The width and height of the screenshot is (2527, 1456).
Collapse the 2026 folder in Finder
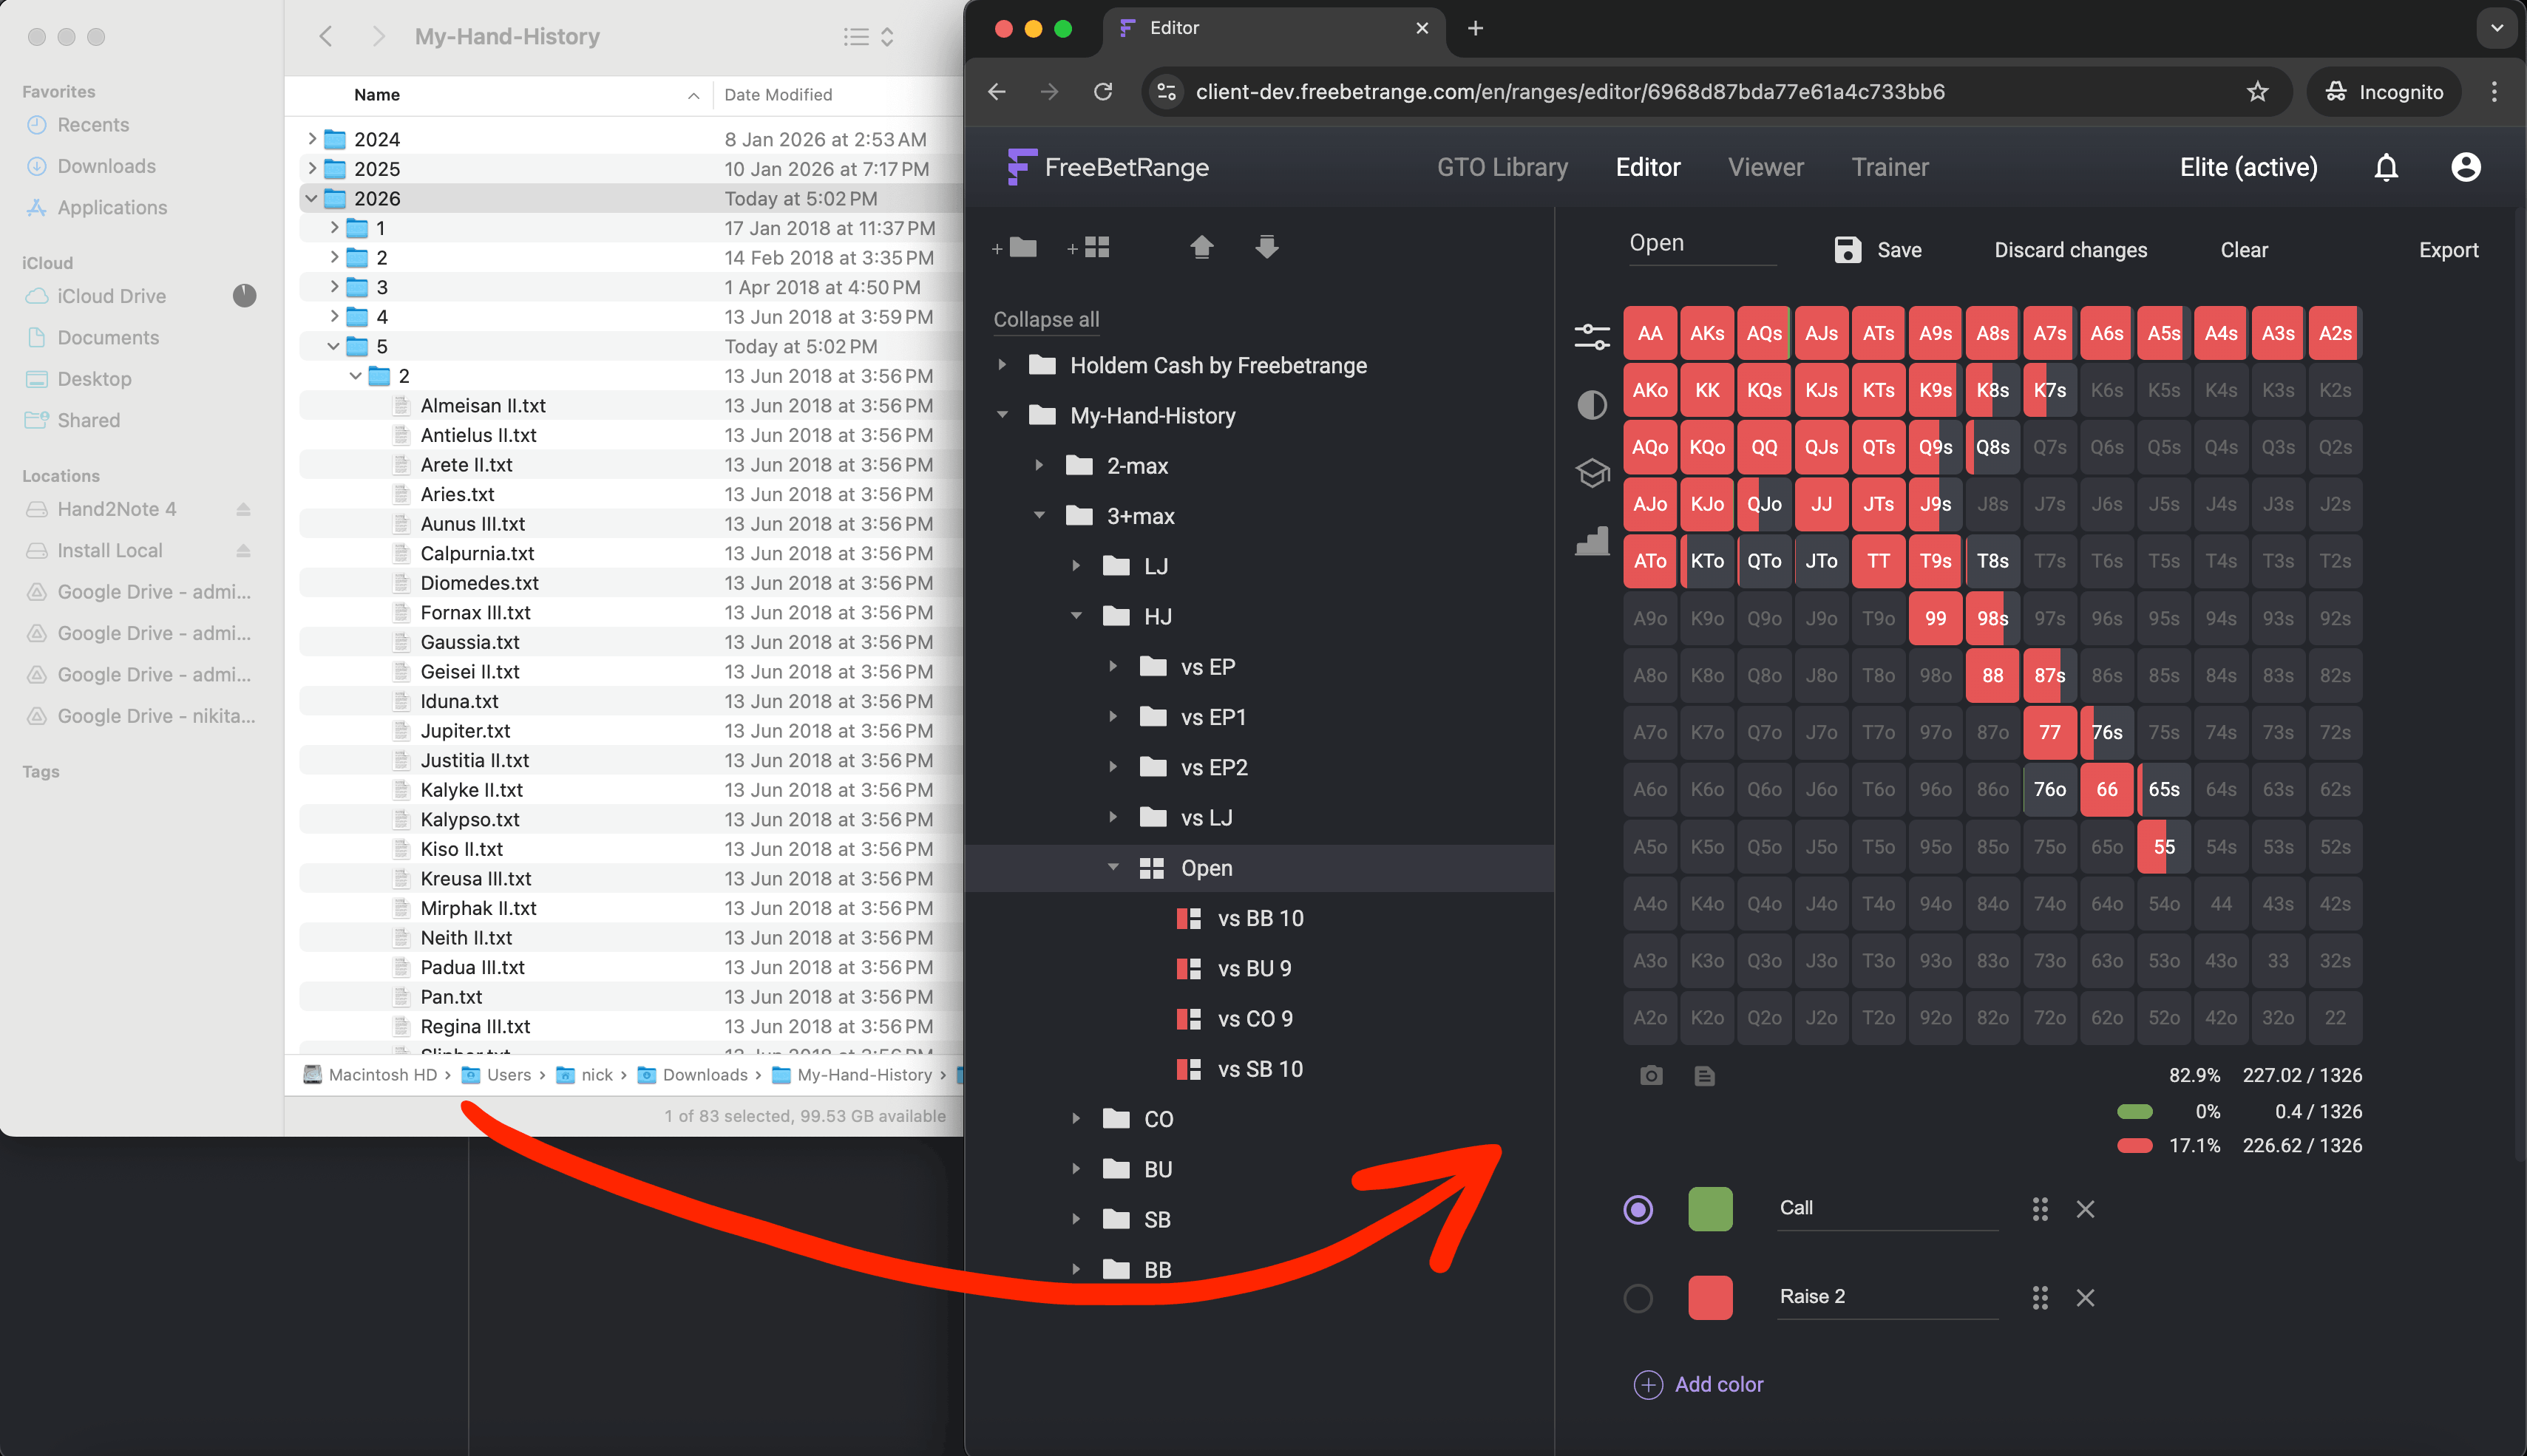[312, 198]
